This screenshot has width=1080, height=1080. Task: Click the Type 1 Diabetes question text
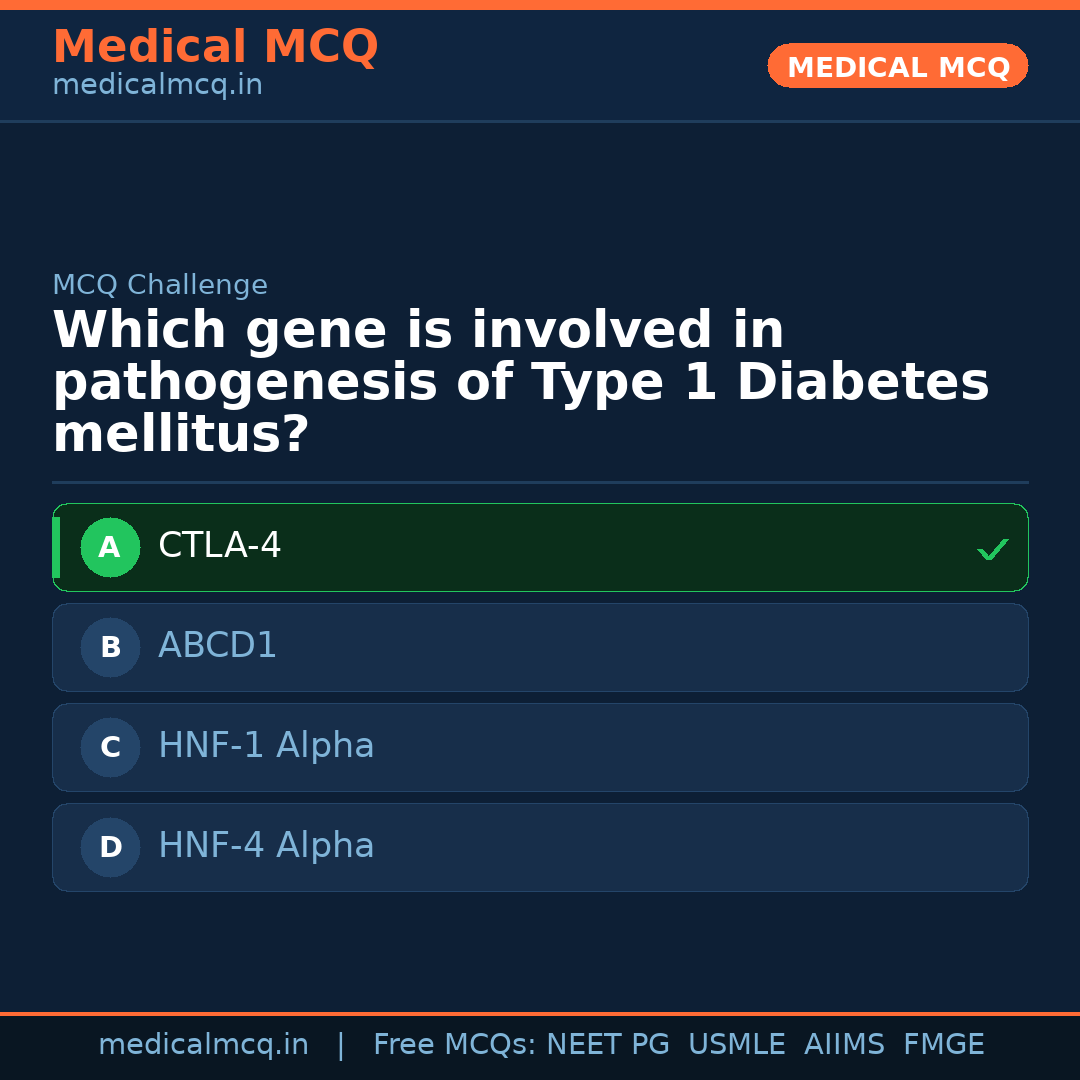(x=520, y=383)
